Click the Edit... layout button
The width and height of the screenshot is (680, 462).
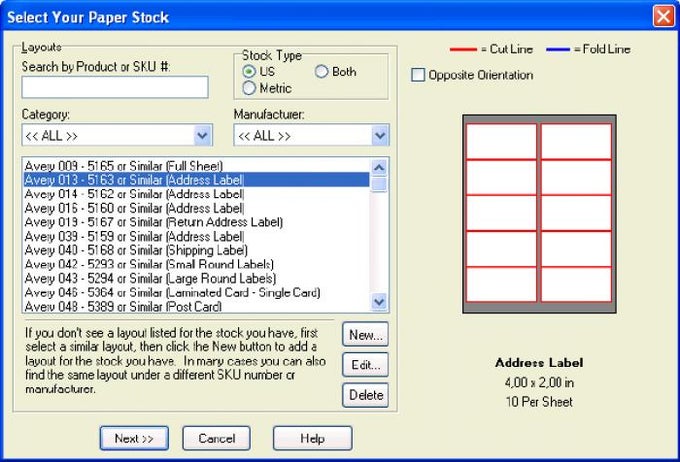pyautogui.click(x=365, y=365)
